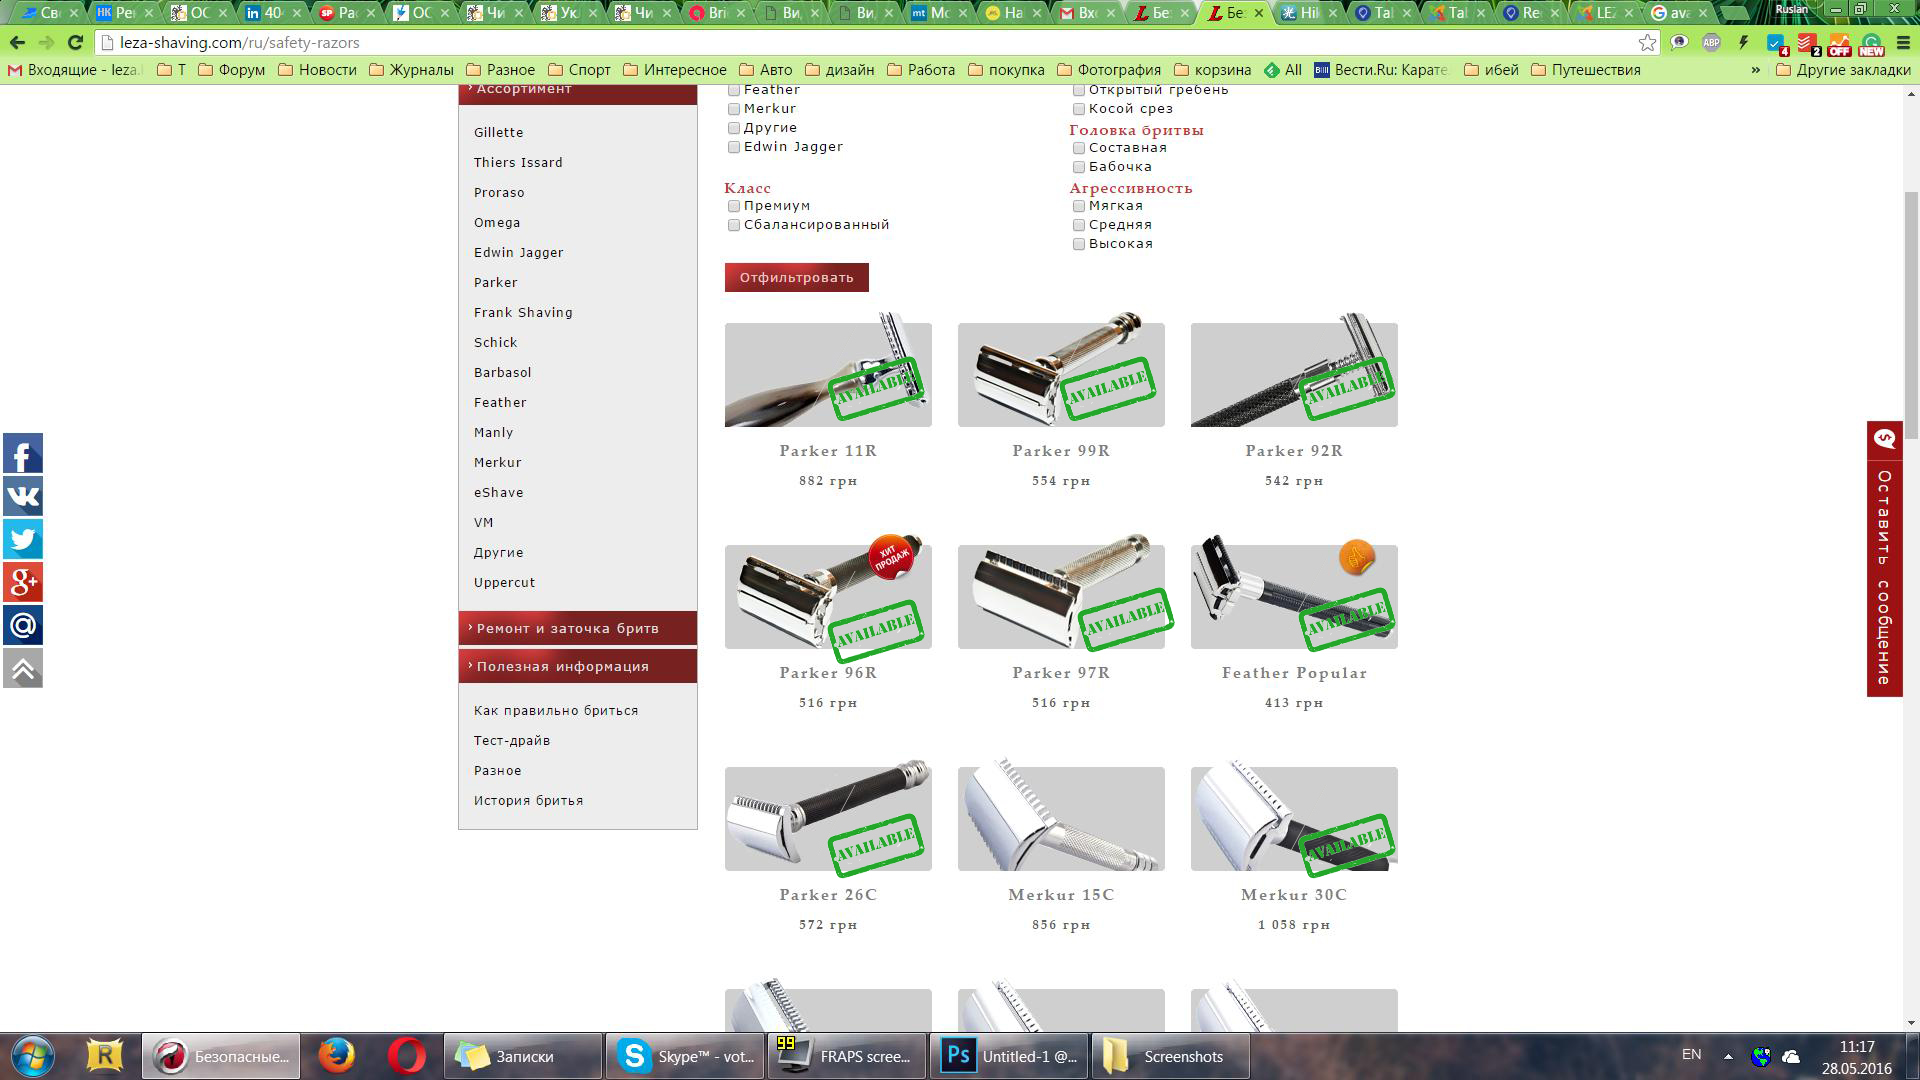The height and width of the screenshot is (1080, 1920).
Task: Select Edwin Jagger in the sidebar menu
Action: click(x=518, y=252)
